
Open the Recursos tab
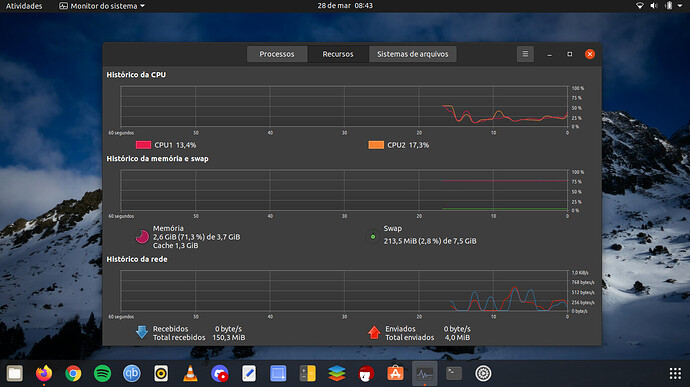pyautogui.click(x=338, y=54)
